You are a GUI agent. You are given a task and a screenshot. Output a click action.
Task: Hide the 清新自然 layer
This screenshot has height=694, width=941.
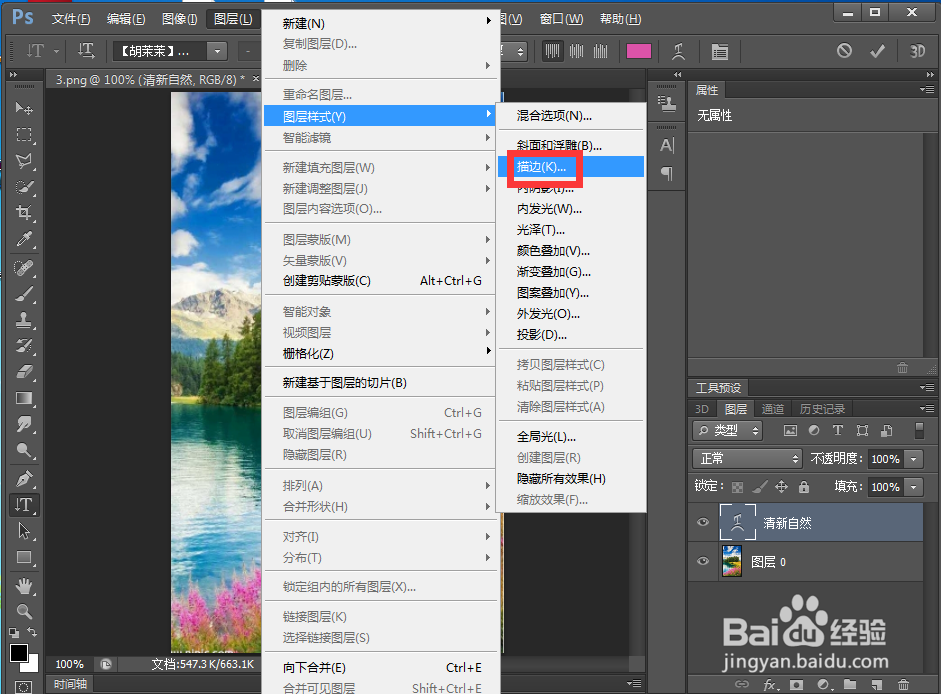[703, 522]
